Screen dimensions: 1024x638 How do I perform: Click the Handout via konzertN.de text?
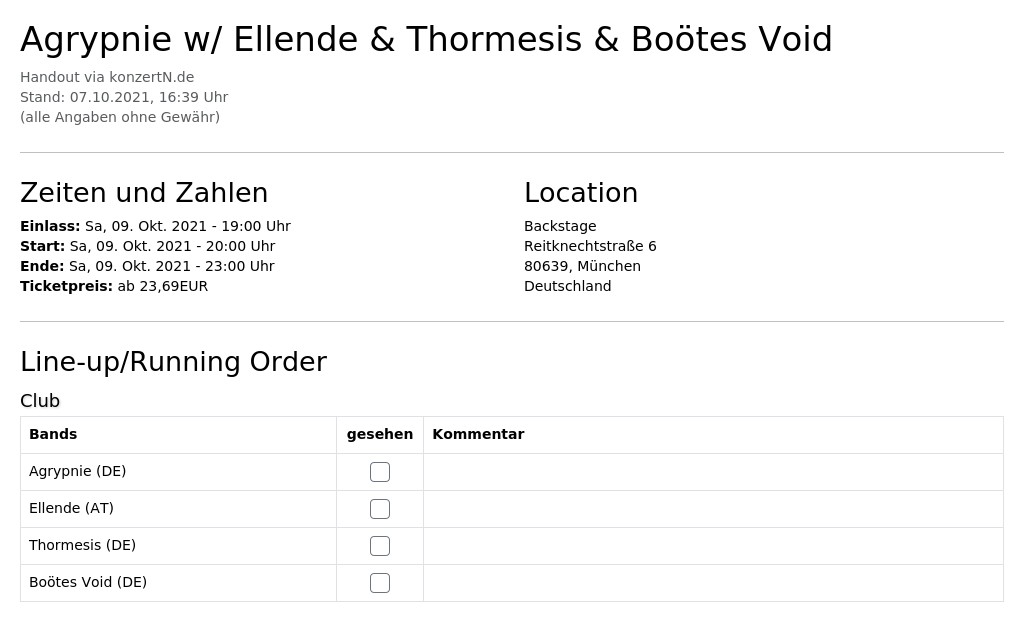point(107,77)
